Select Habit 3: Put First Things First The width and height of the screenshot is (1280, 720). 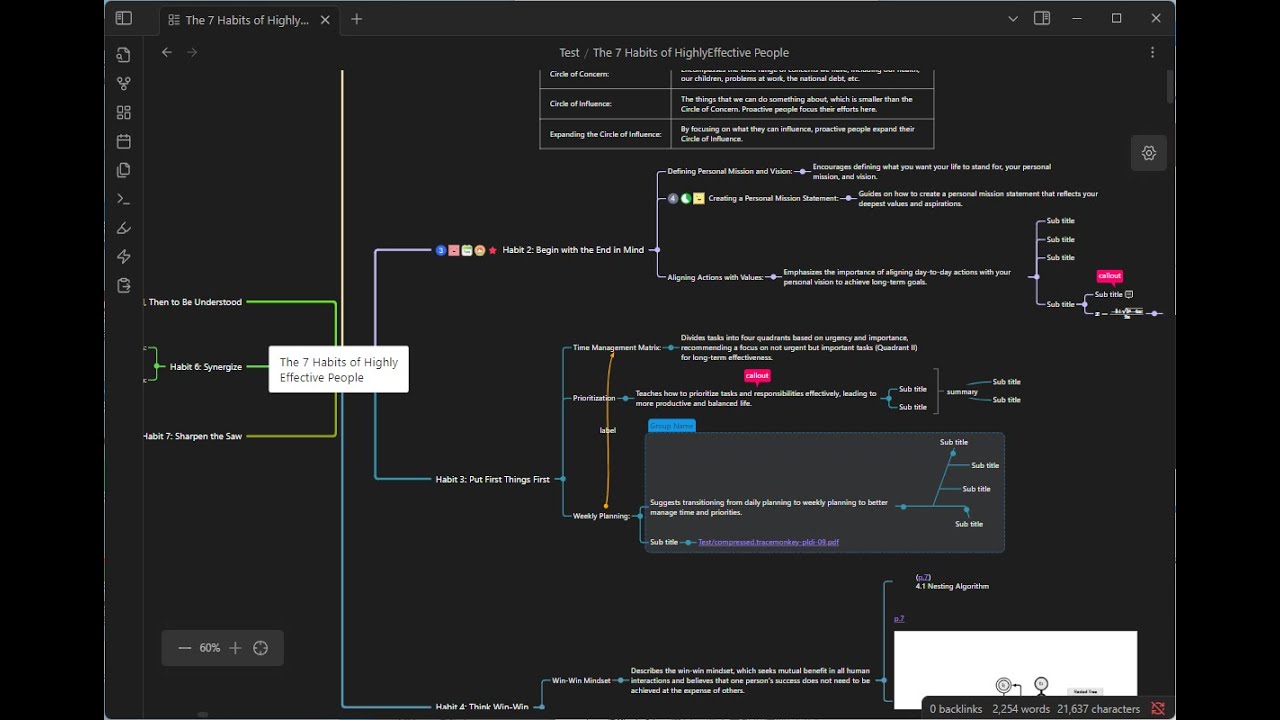click(492, 479)
